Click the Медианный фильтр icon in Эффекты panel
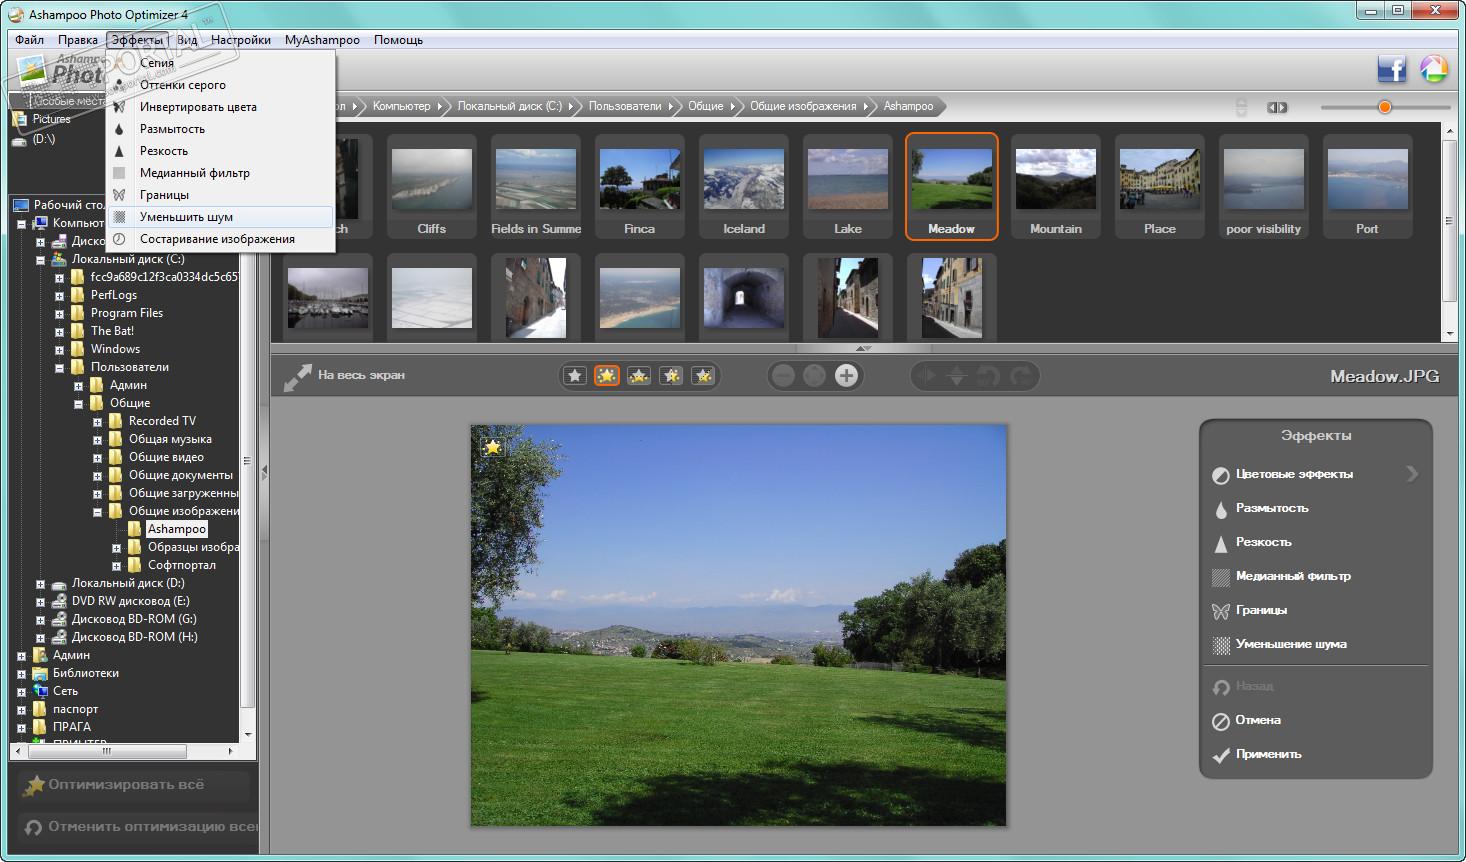The width and height of the screenshot is (1466, 862). [1220, 577]
